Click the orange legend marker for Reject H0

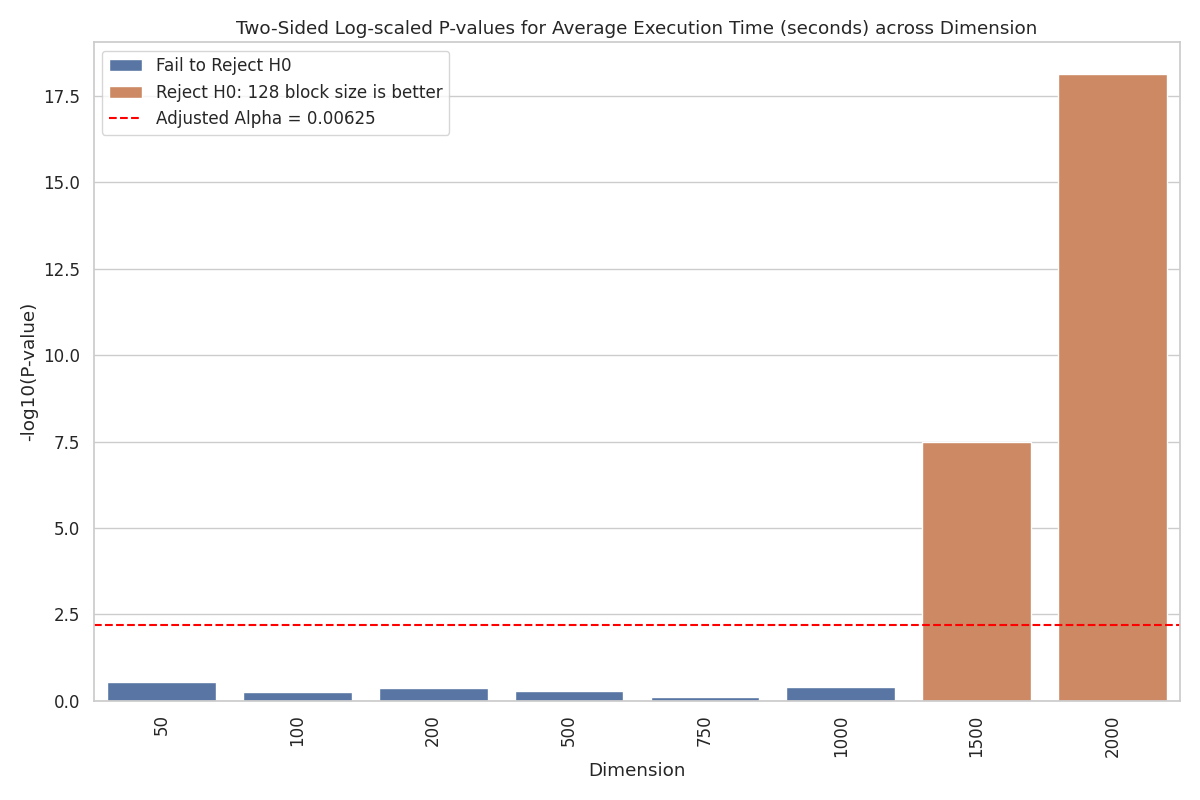tap(126, 90)
